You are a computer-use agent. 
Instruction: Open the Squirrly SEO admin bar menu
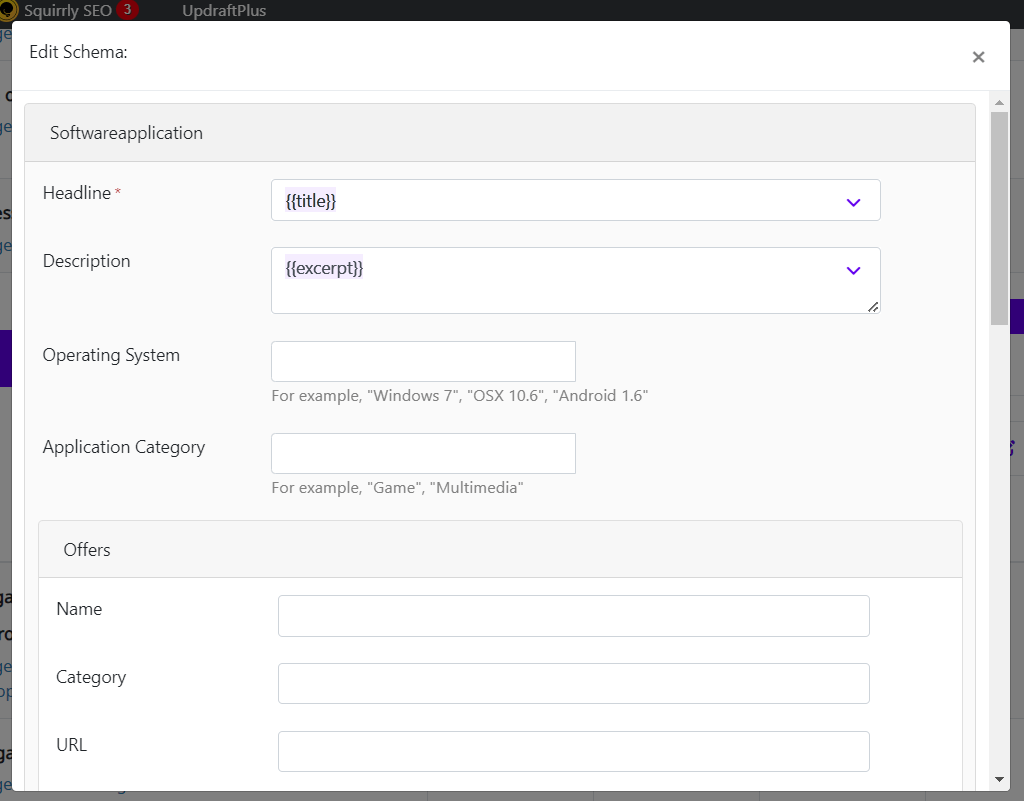click(68, 10)
